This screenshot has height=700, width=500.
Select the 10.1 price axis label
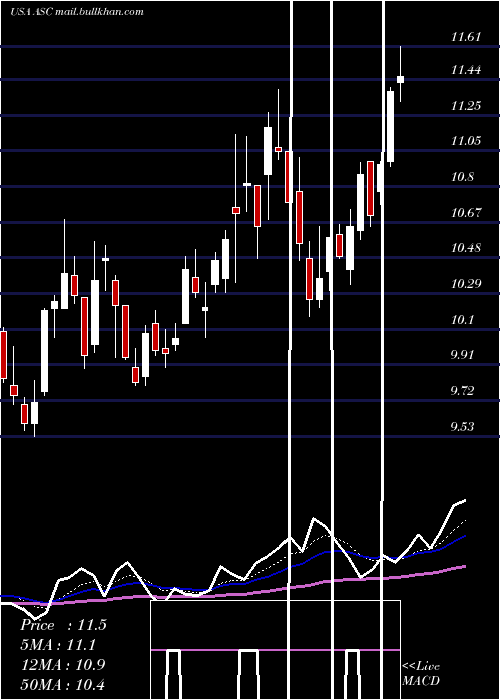point(462,320)
